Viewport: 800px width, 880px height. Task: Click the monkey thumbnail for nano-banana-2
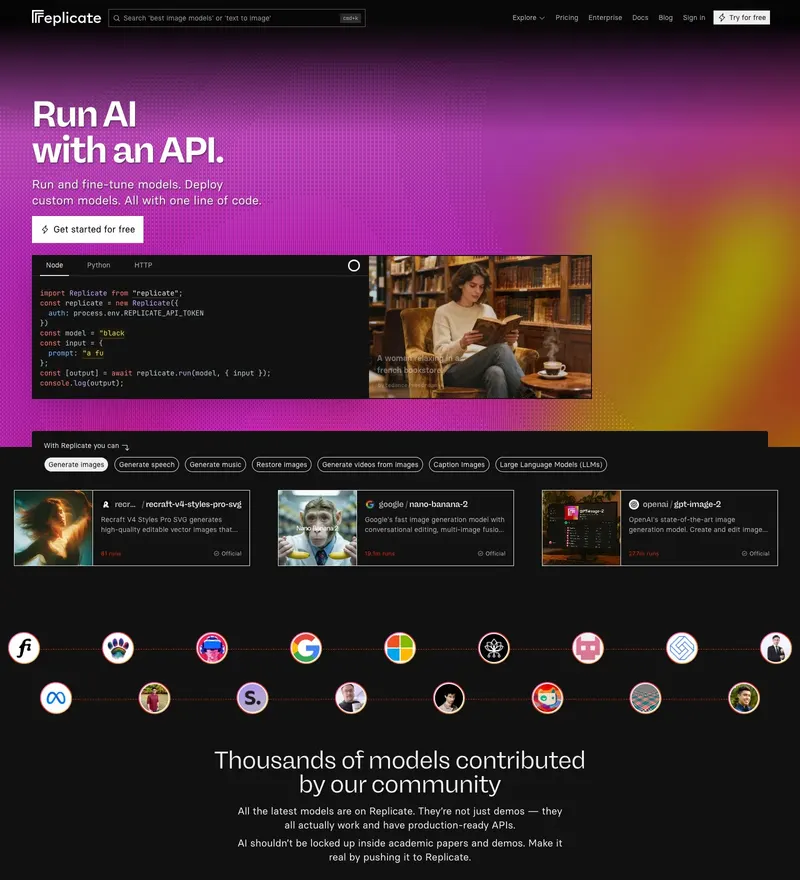point(318,528)
